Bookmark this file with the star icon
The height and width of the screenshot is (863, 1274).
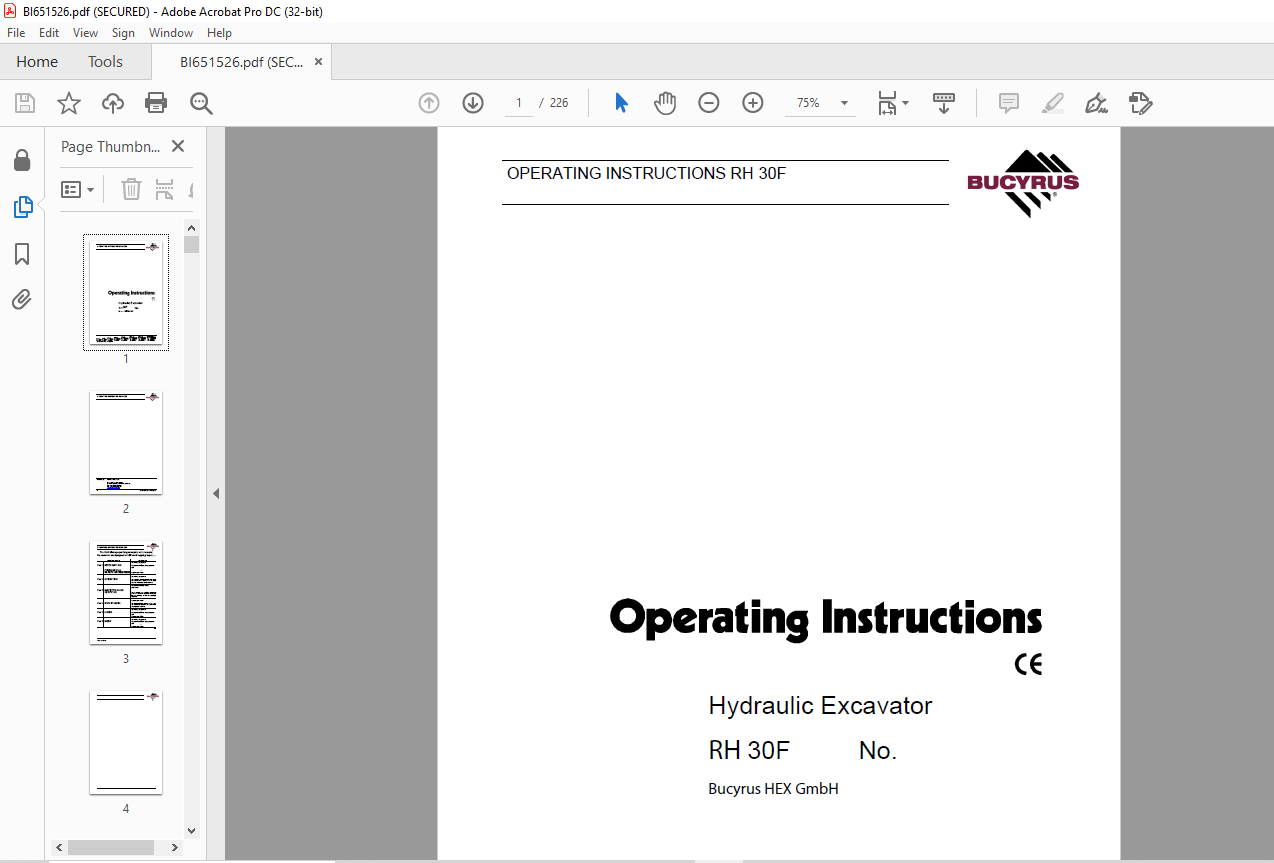click(x=68, y=103)
